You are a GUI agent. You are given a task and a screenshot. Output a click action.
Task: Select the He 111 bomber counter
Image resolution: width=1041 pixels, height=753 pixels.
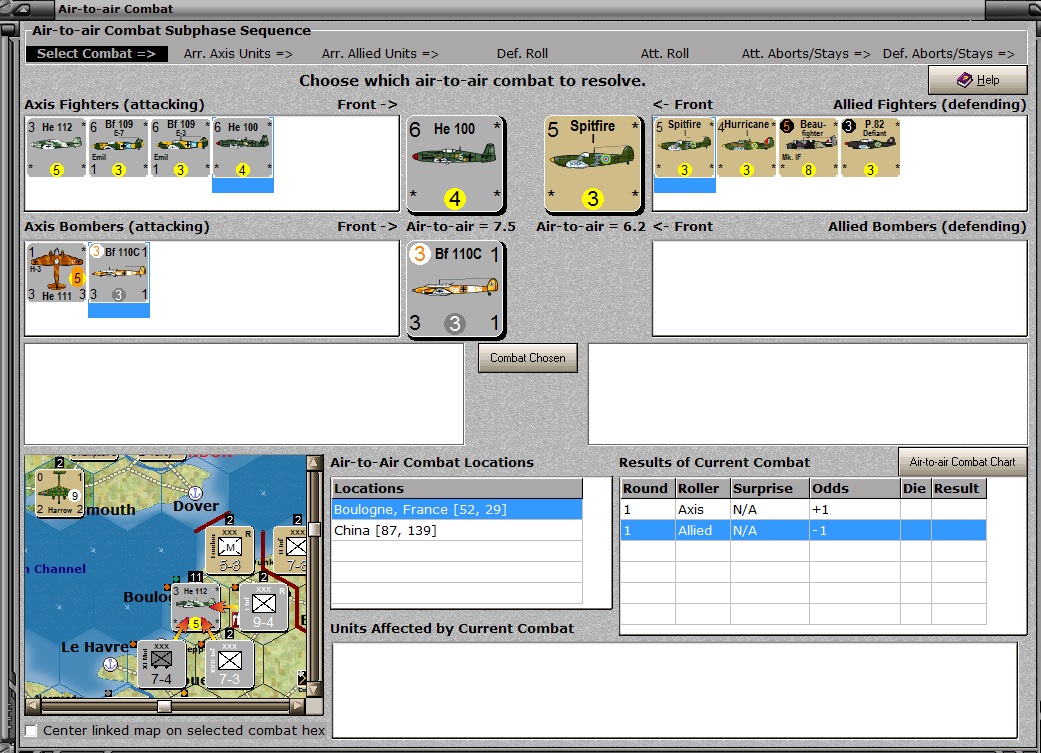[57, 272]
